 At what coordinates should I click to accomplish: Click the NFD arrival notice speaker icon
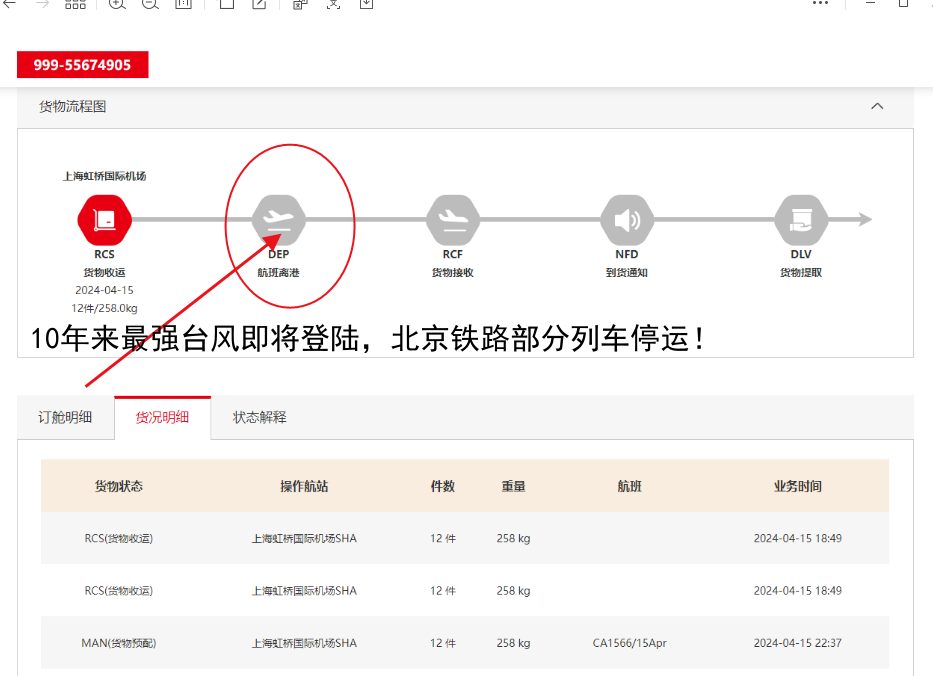(x=627, y=219)
